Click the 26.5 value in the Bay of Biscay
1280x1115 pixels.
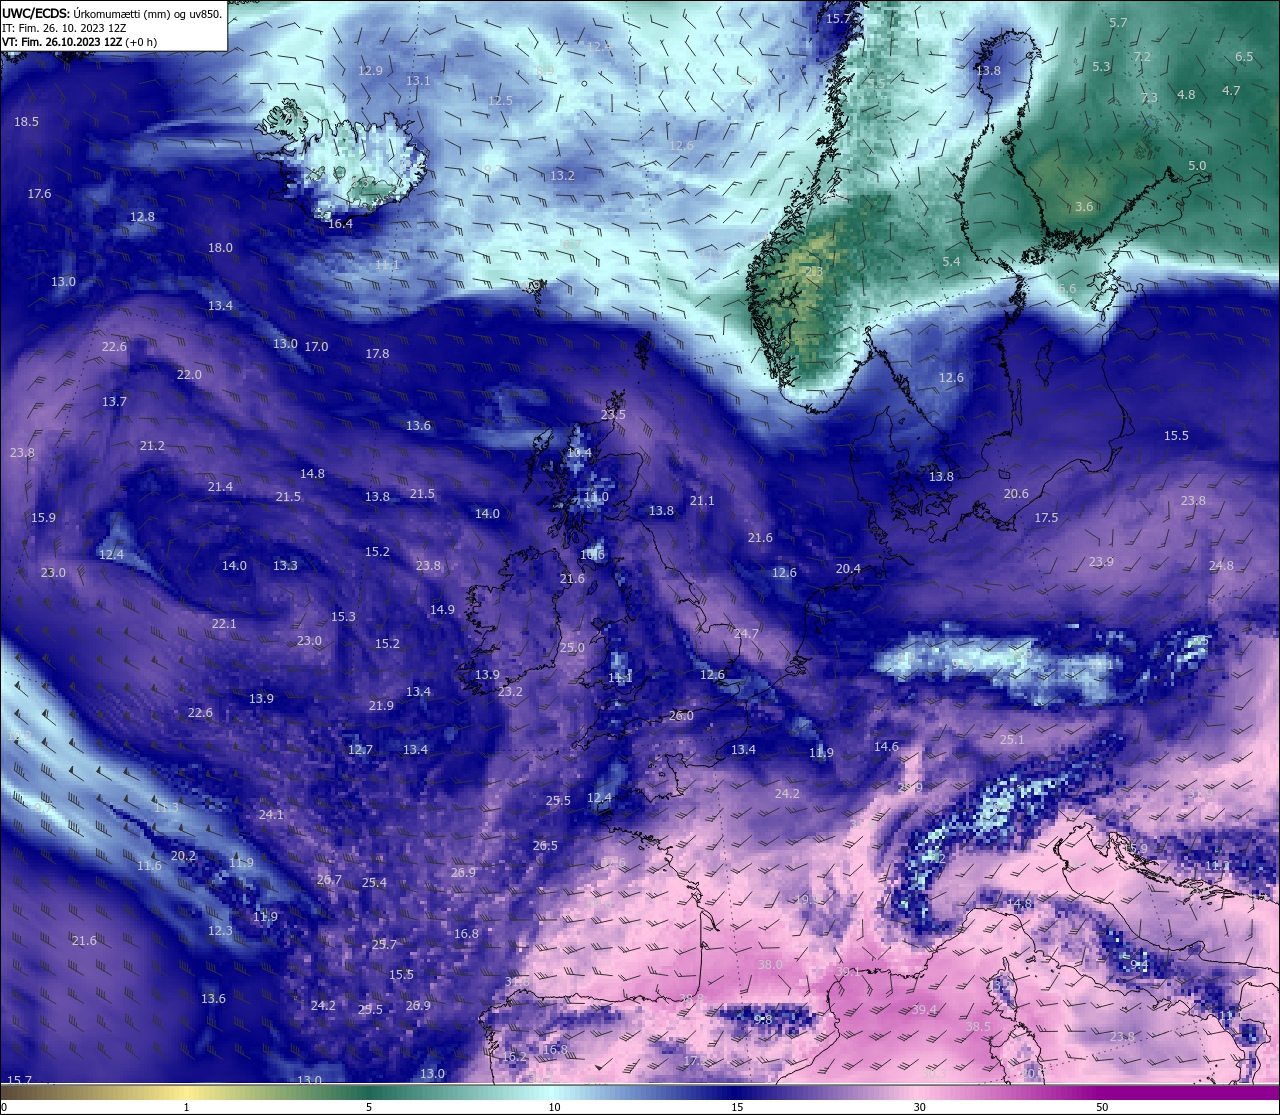tap(545, 846)
